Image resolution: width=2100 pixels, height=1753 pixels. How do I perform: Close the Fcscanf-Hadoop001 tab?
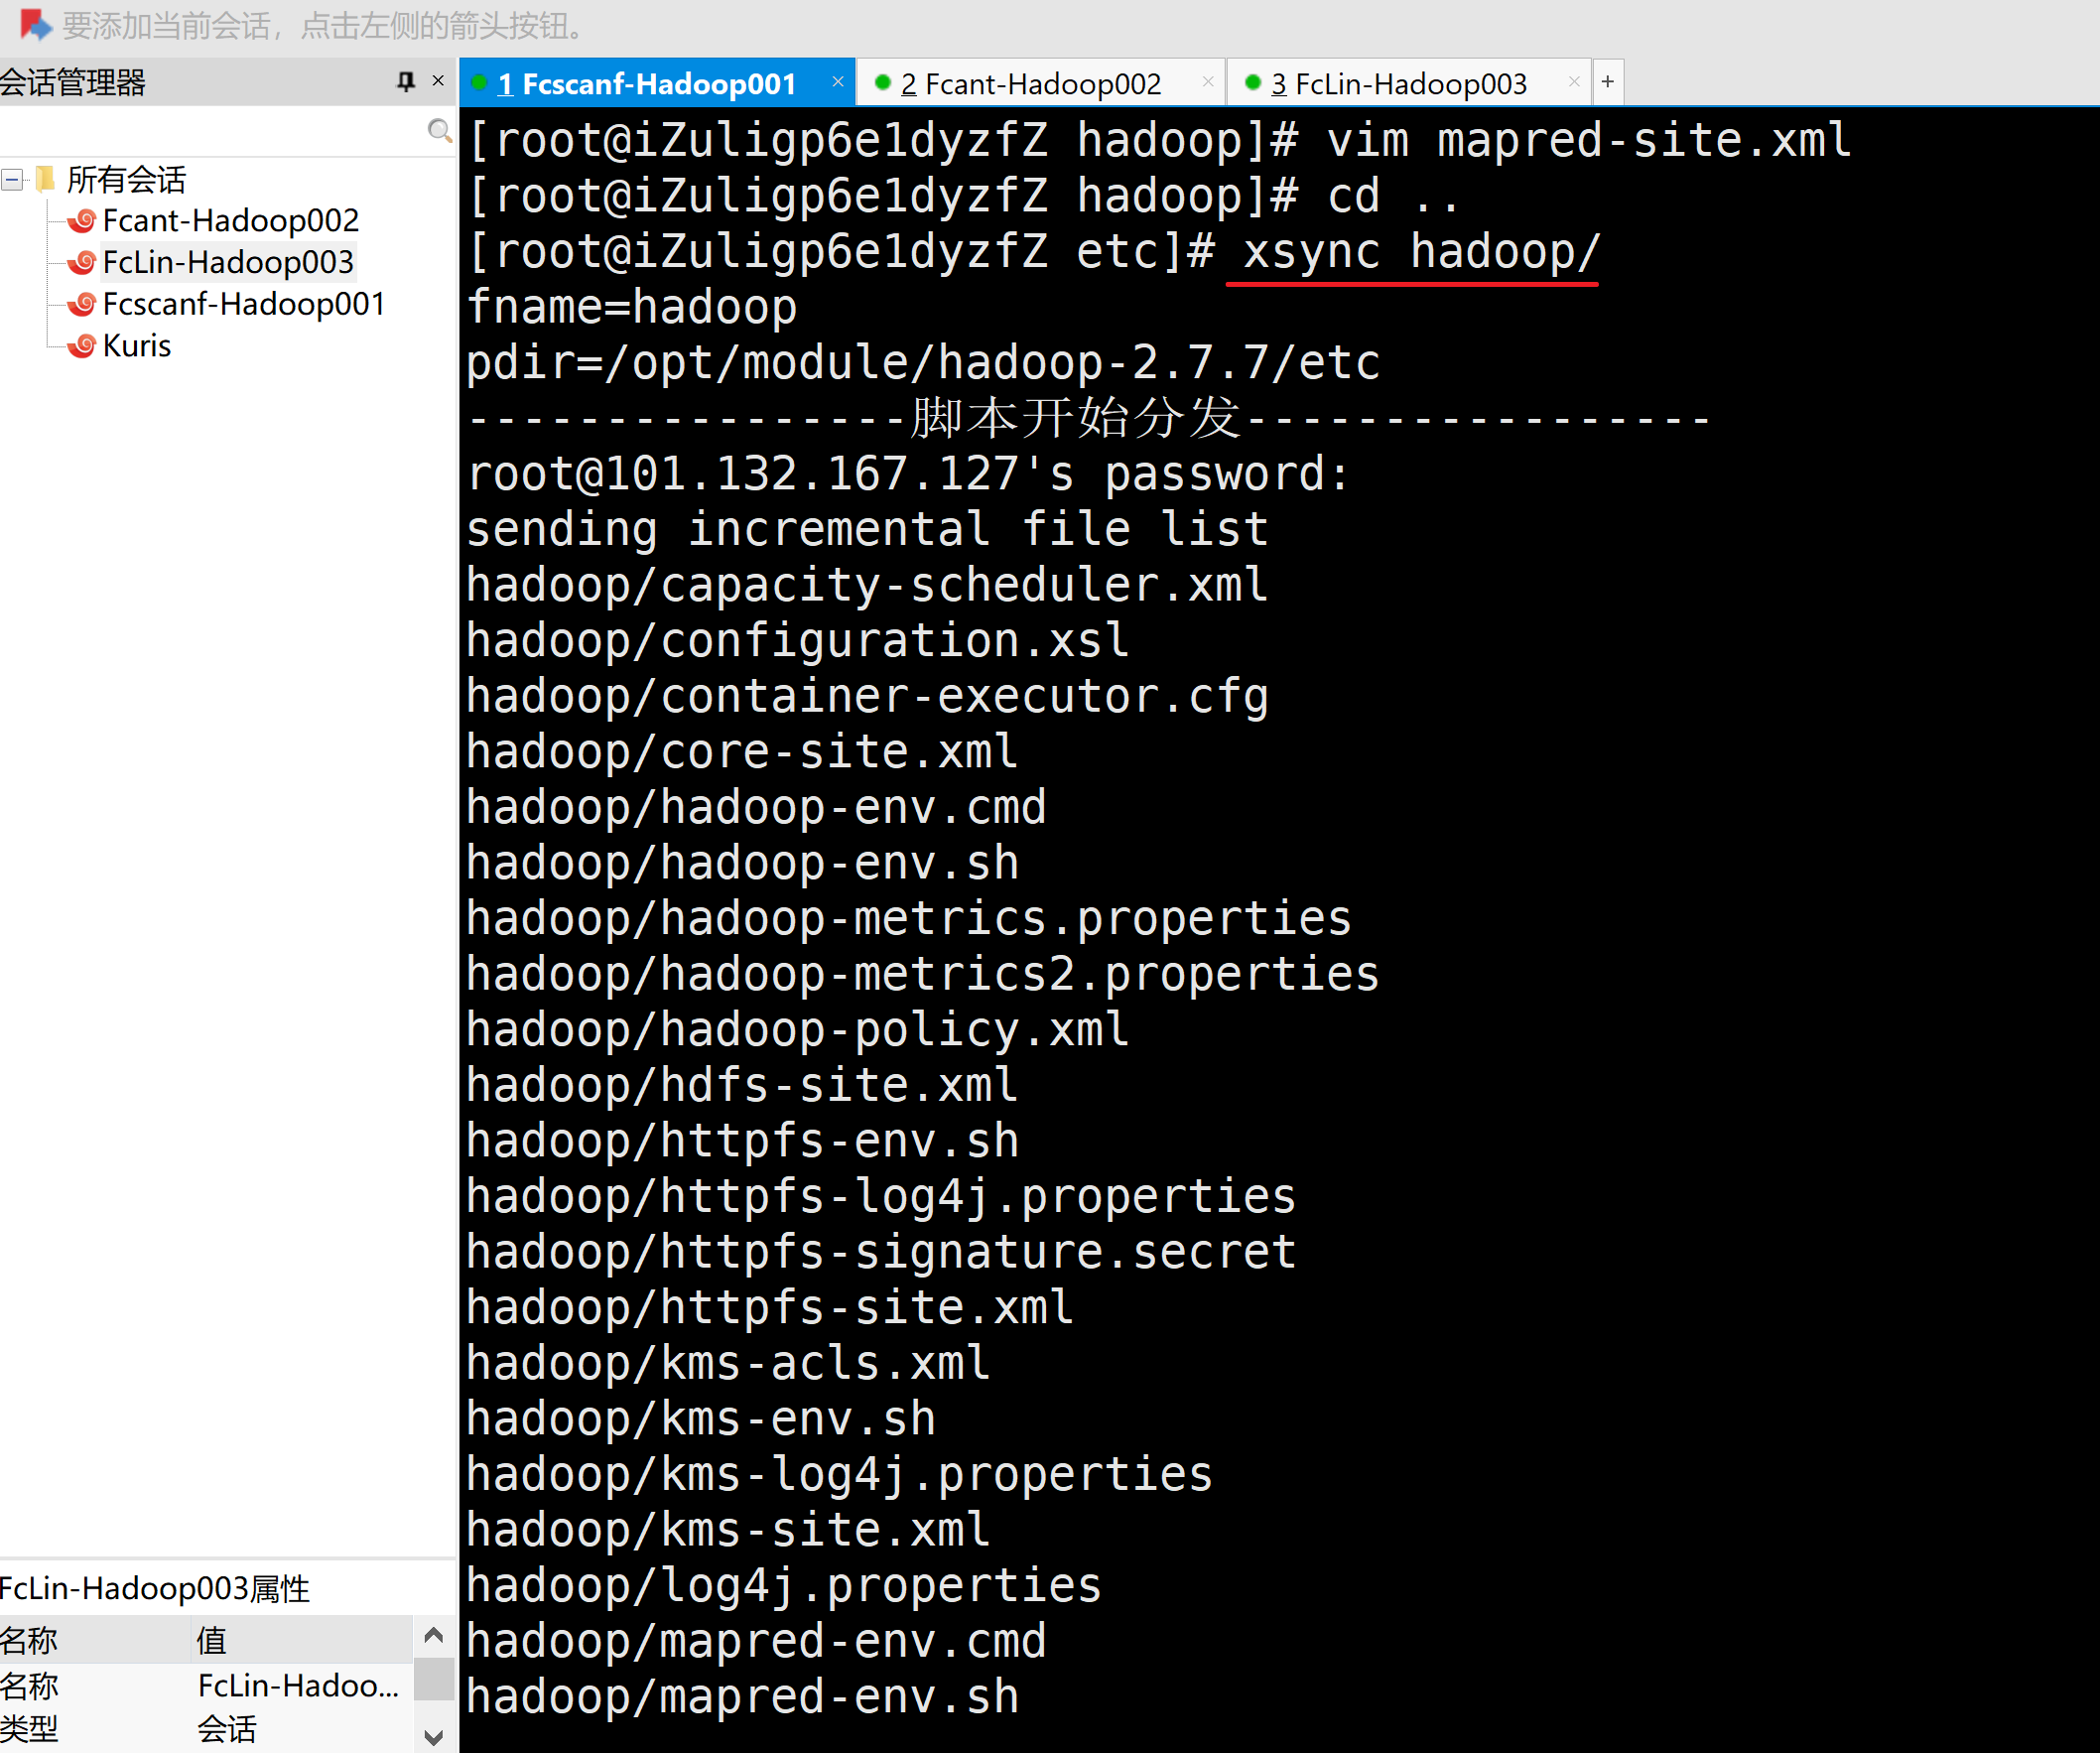[838, 82]
